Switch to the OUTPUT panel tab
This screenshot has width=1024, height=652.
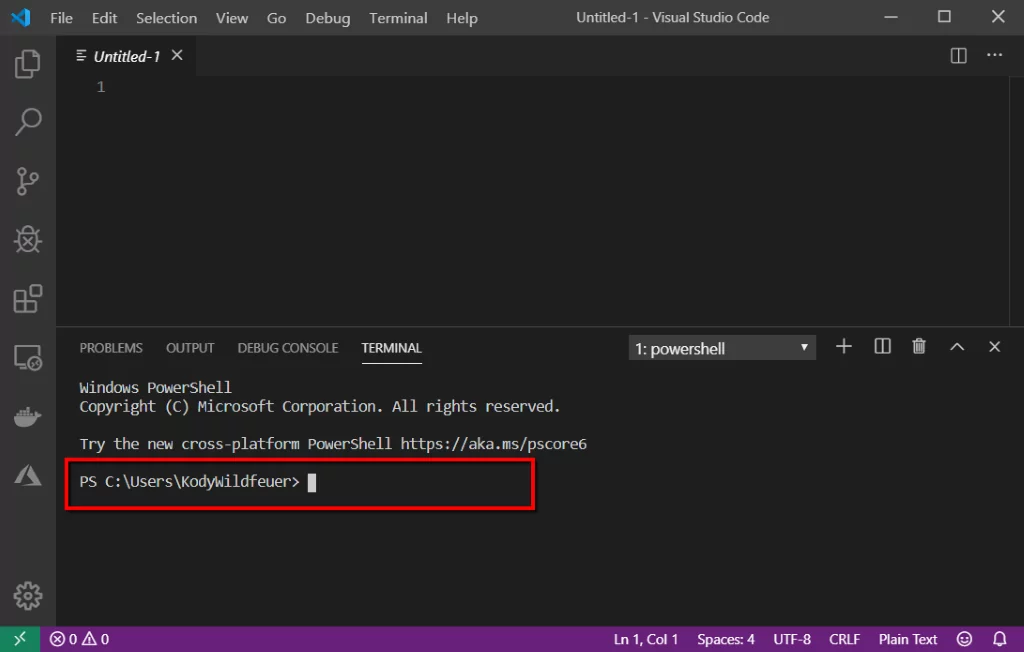pyautogui.click(x=190, y=348)
